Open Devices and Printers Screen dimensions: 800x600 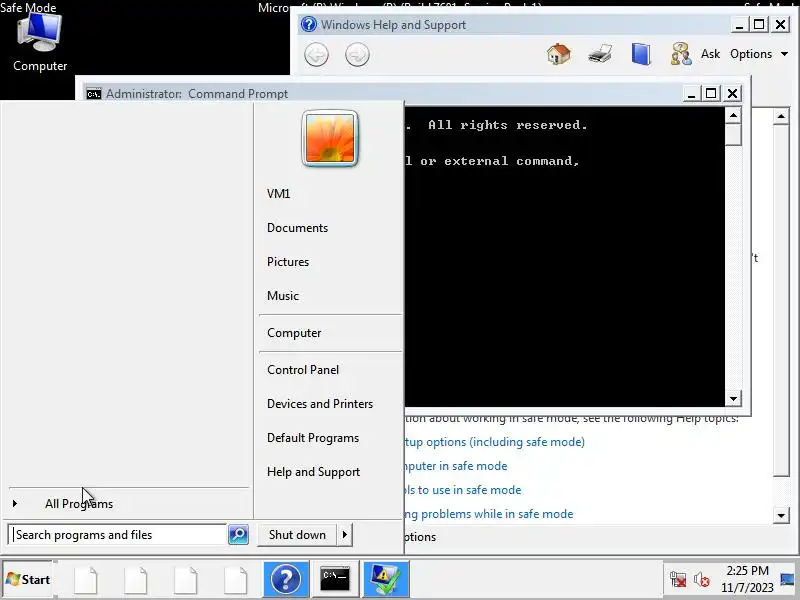320,404
